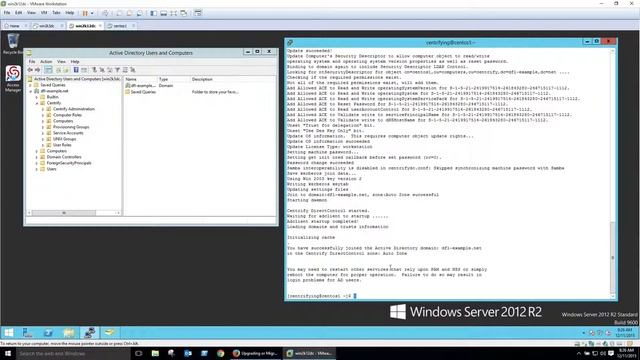Select Users container in tree

[x=51, y=169]
